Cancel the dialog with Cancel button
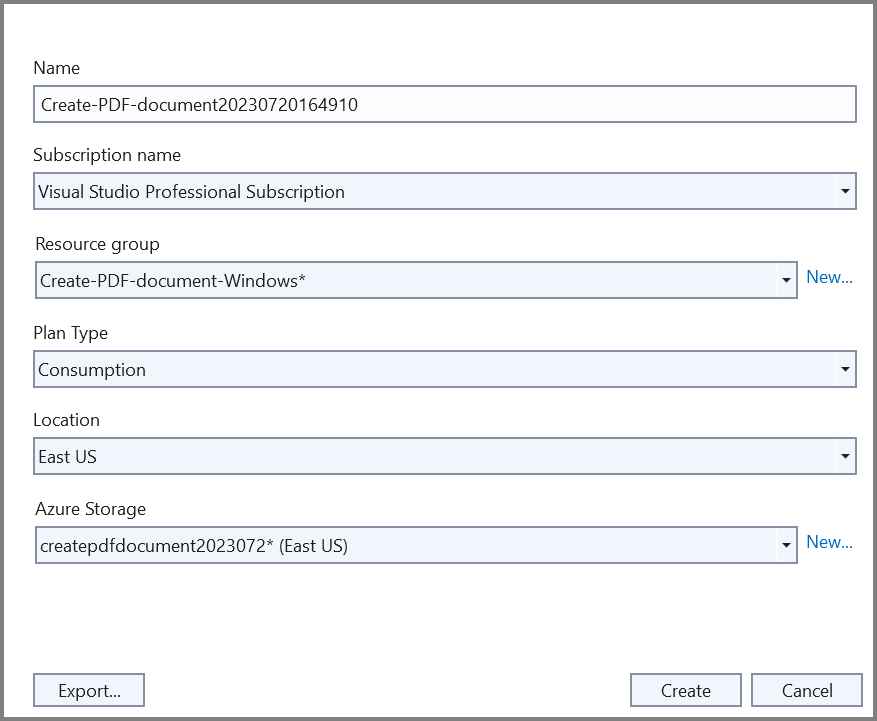Image resolution: width=877 pixels, height=721 pixels. [806, 690]
